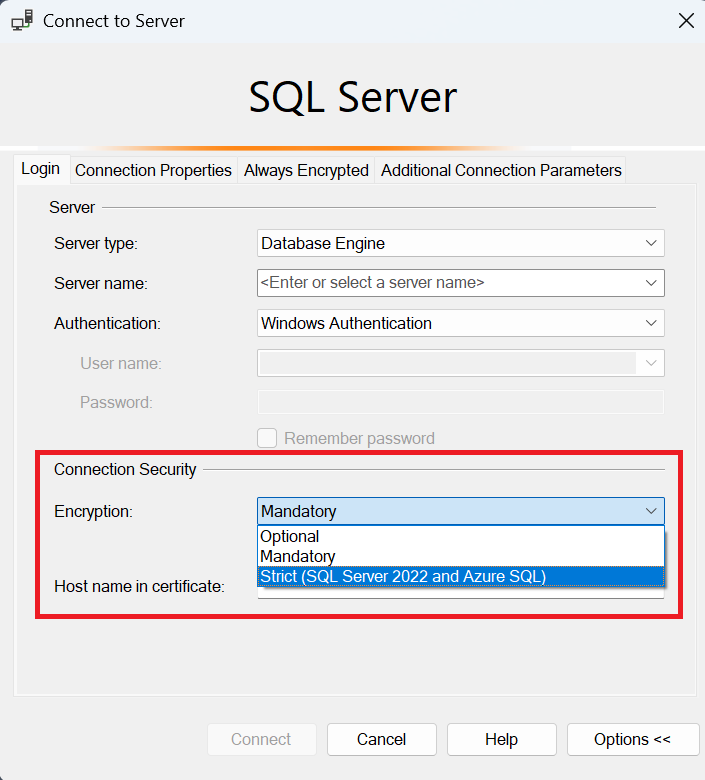Viewport: 705px width, 780px height.
Task: Toggle the Remember password checkbox
Action: 268,438
